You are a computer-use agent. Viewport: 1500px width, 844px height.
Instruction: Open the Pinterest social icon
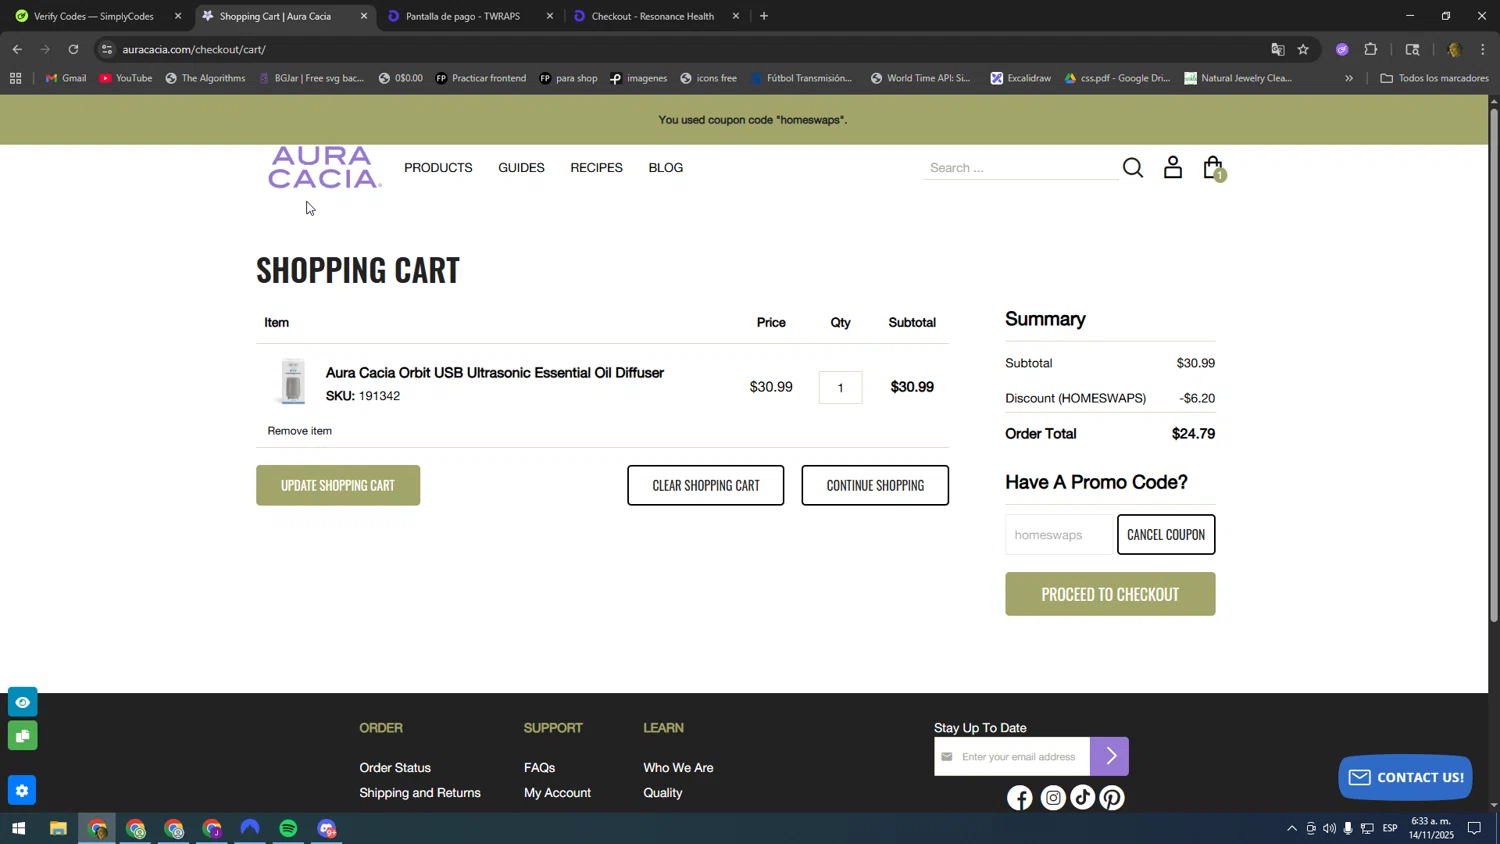click(1112, 798)
